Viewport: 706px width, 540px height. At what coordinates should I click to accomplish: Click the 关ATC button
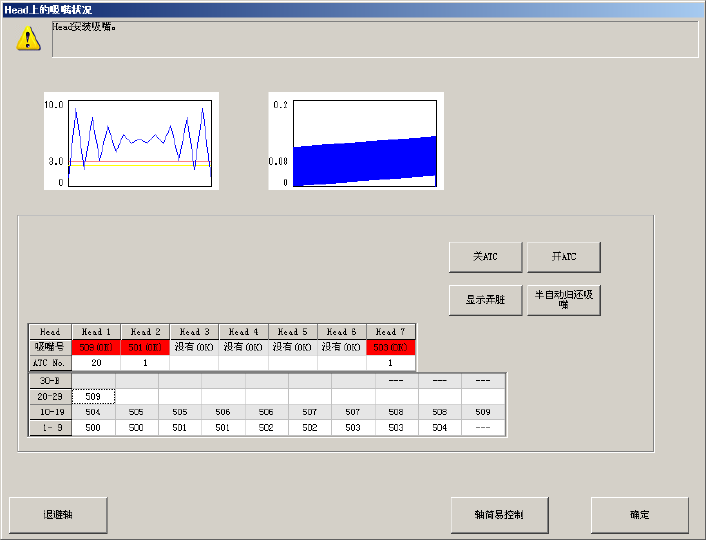(485, 257)
